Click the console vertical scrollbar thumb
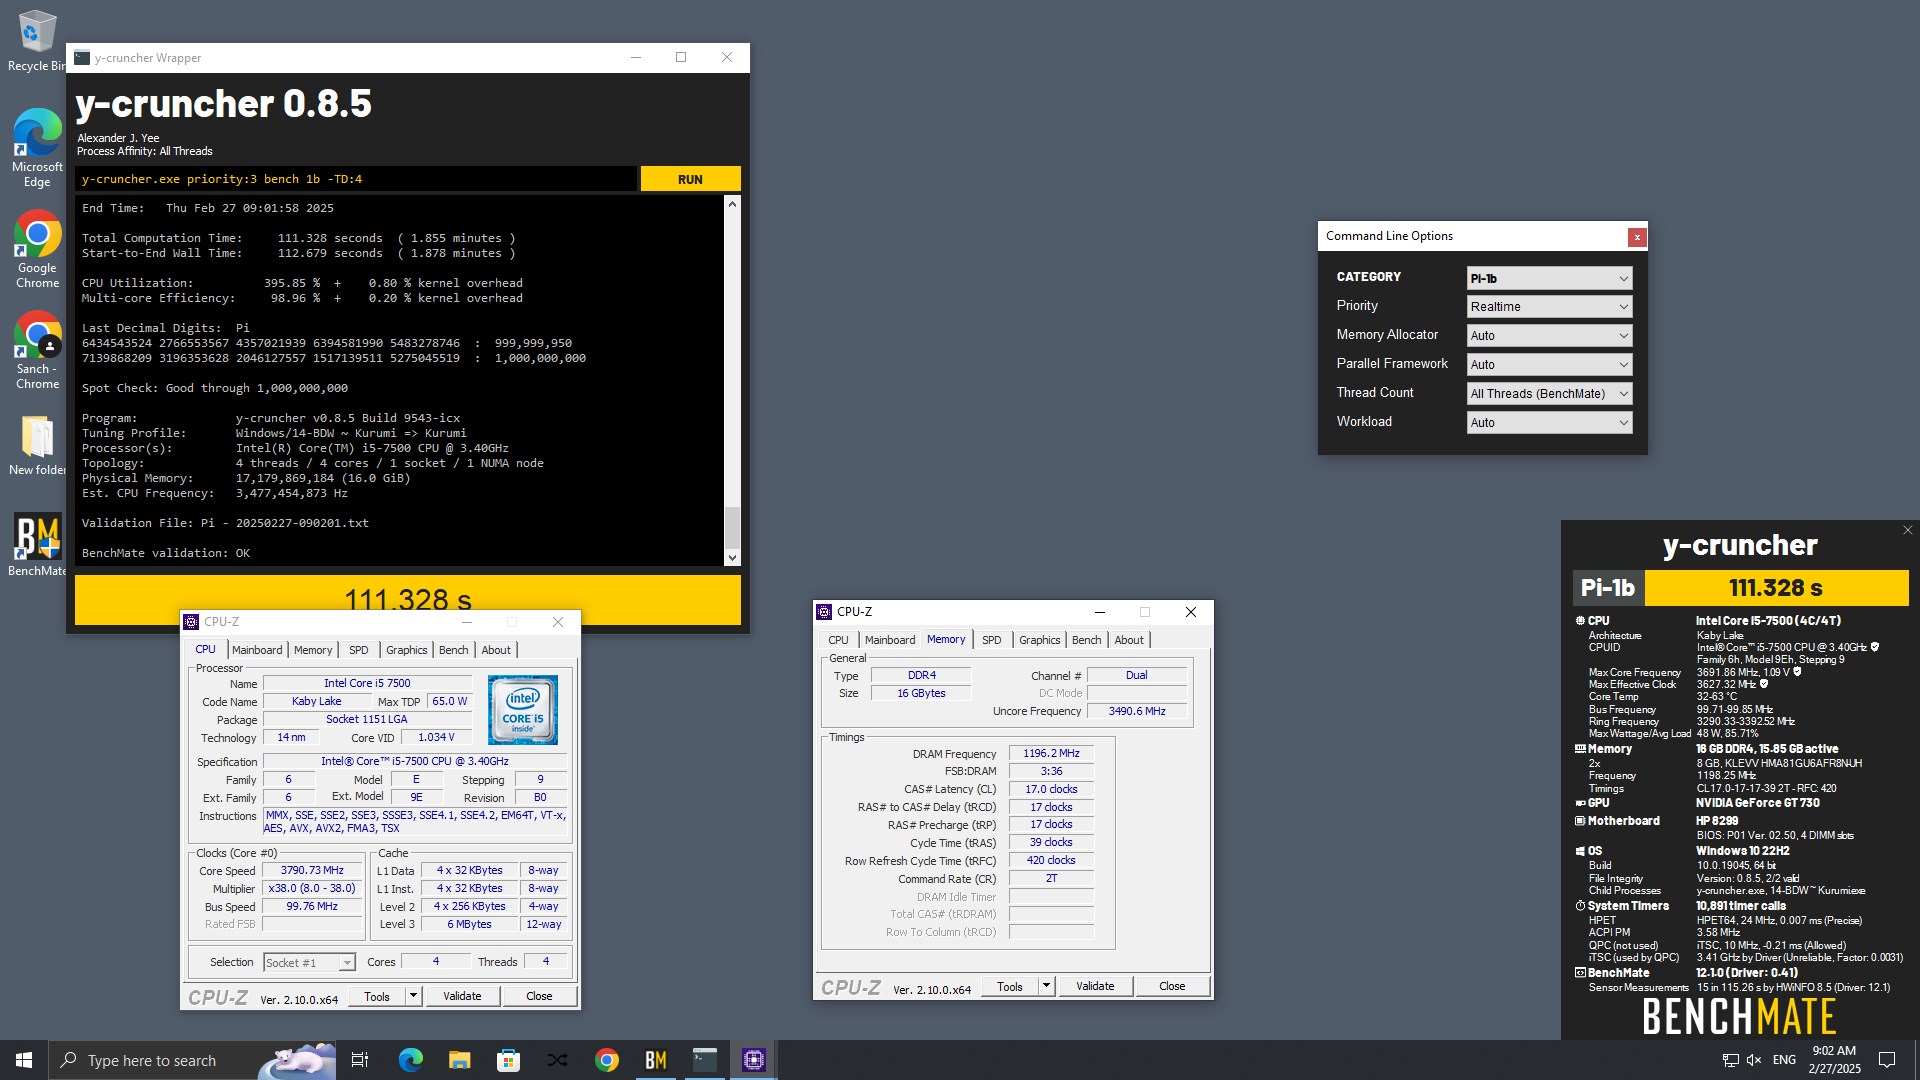This screenshot has height=1080, width=1920. tap(732, 527)
